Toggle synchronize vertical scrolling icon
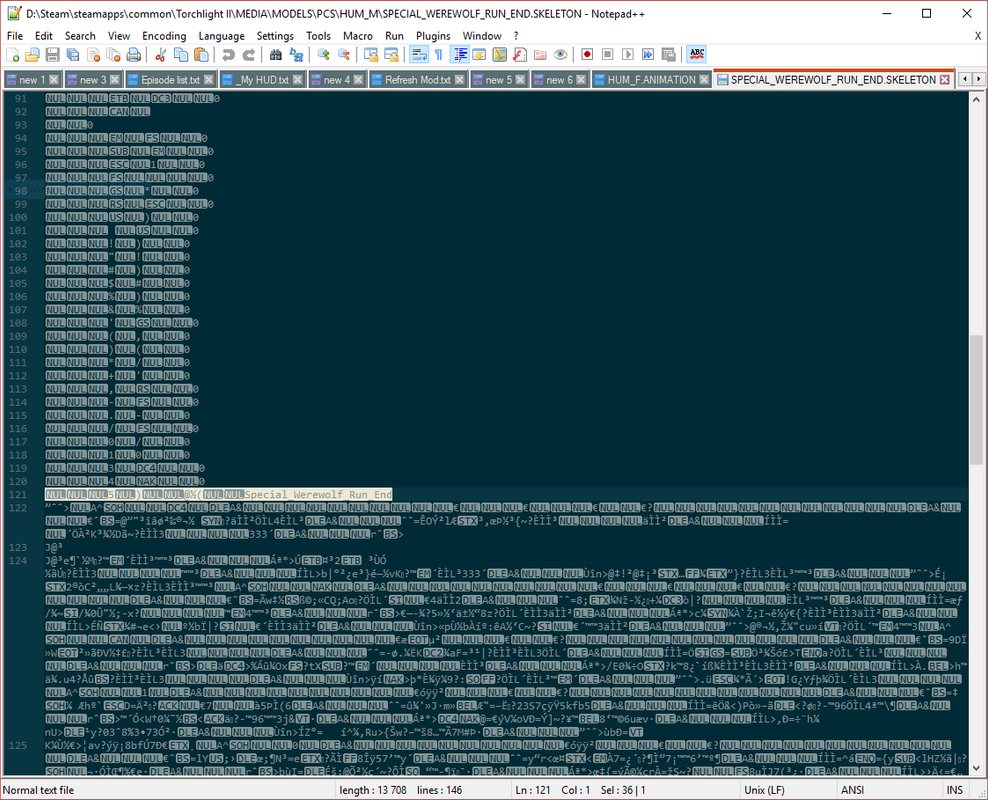 point(371,55)
